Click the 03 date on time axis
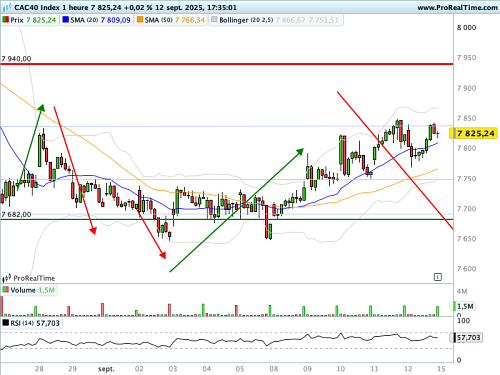The image size is (500, 375). coord(173,369)
